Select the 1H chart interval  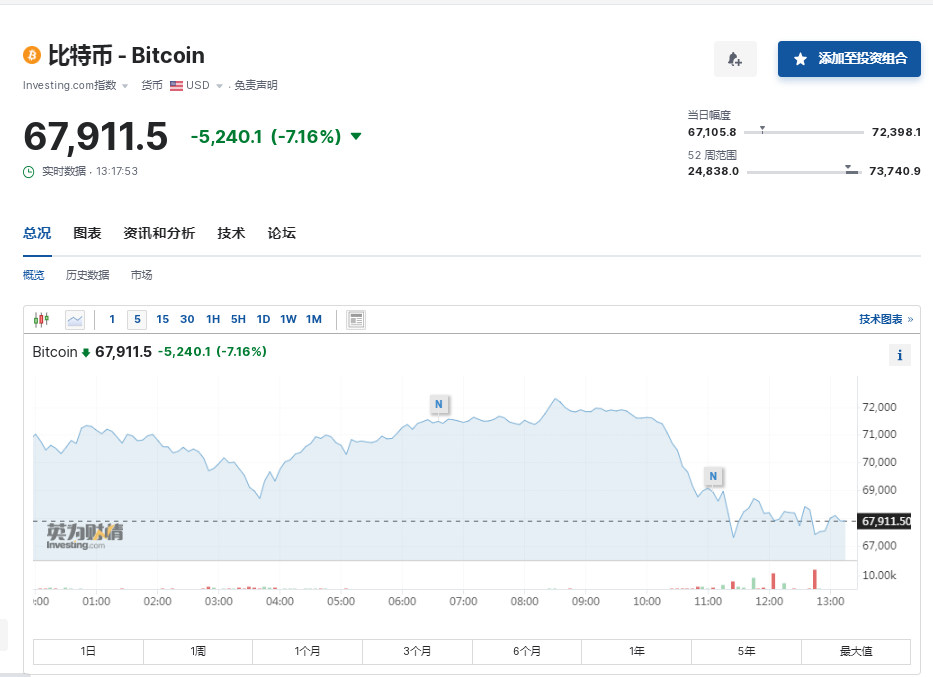click(x=213, y=320)
